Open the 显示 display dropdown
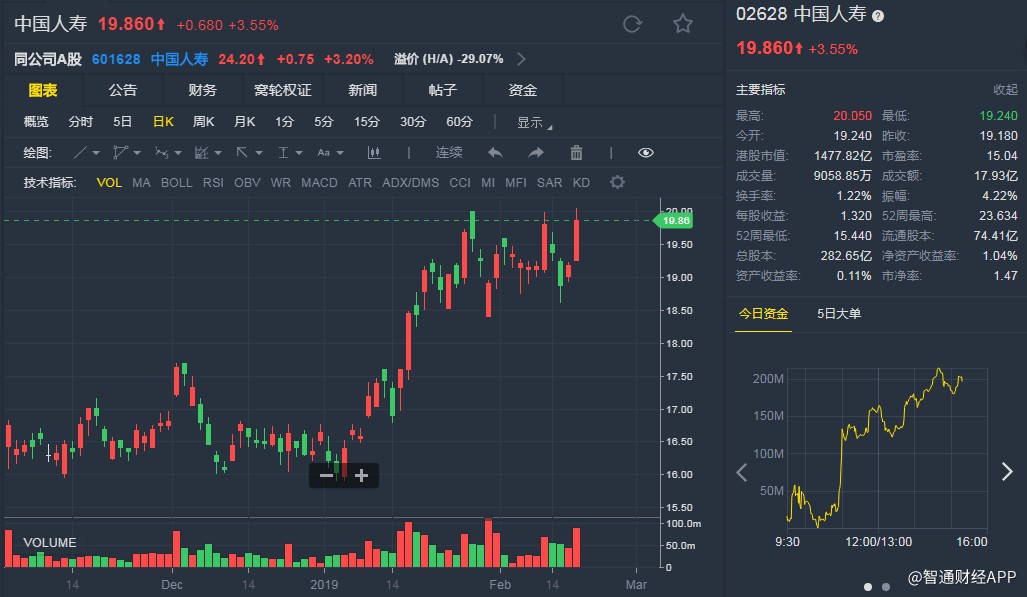The width and height of the screenshot is (1027, 597). (x=533, y=122)
